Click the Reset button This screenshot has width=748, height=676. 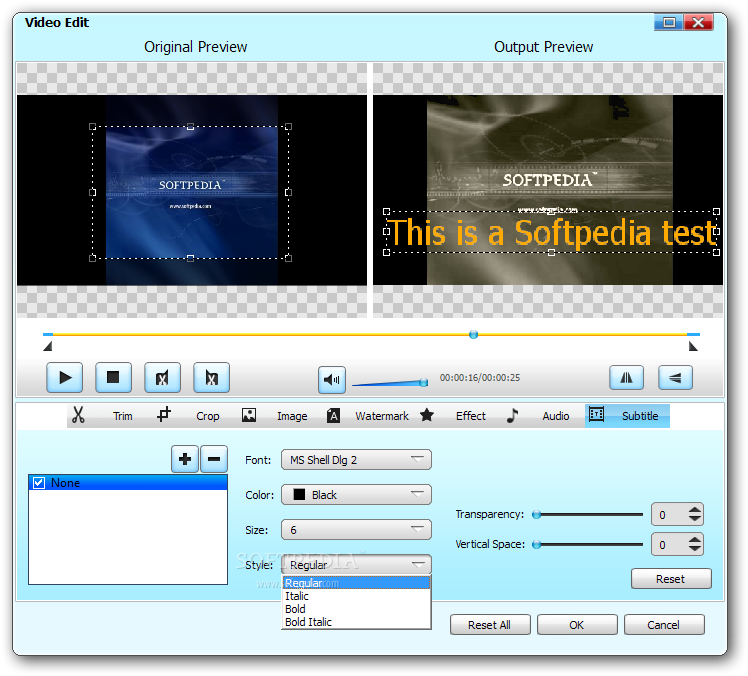[x=671, y=579]
